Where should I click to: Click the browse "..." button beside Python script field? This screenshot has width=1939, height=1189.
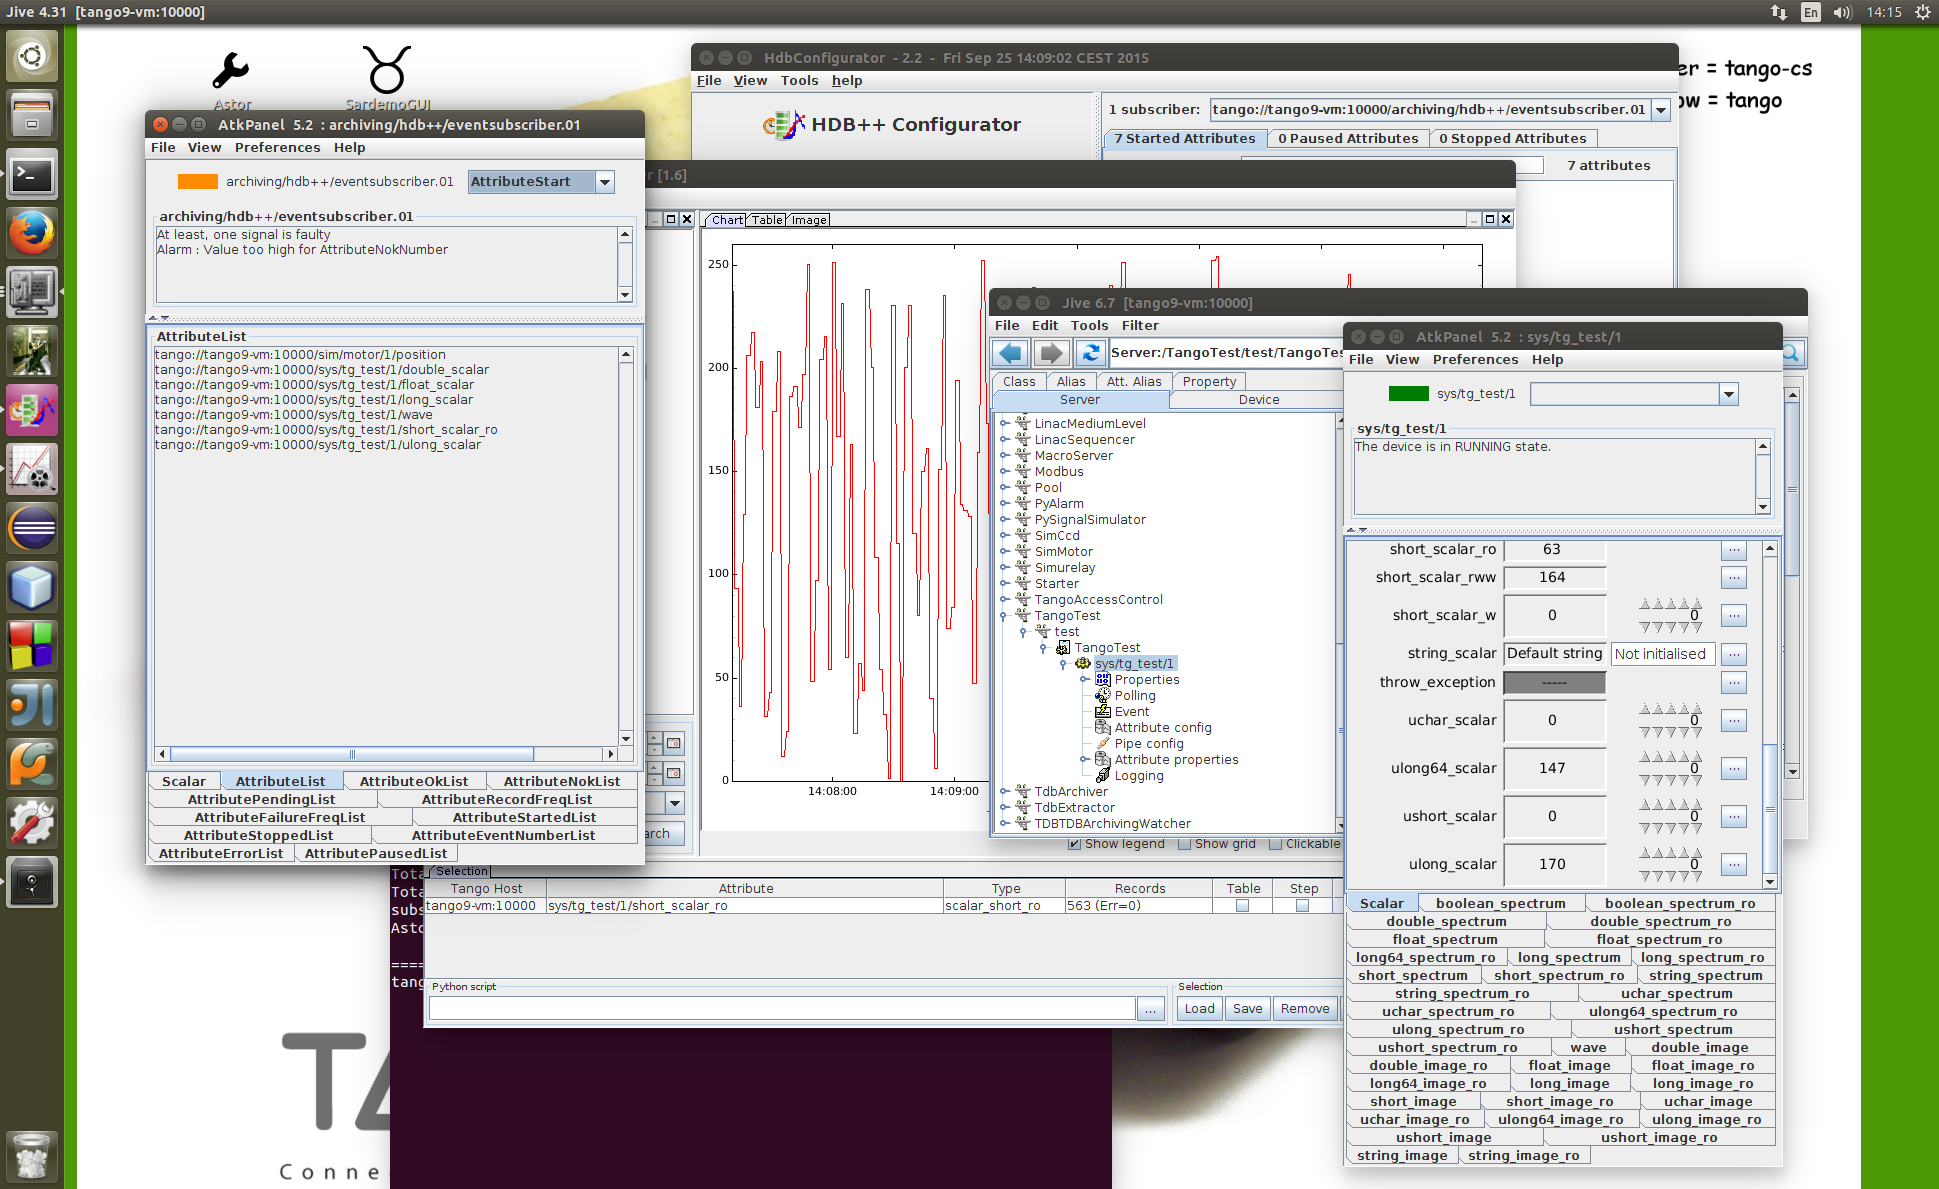pos(1151,1010)
